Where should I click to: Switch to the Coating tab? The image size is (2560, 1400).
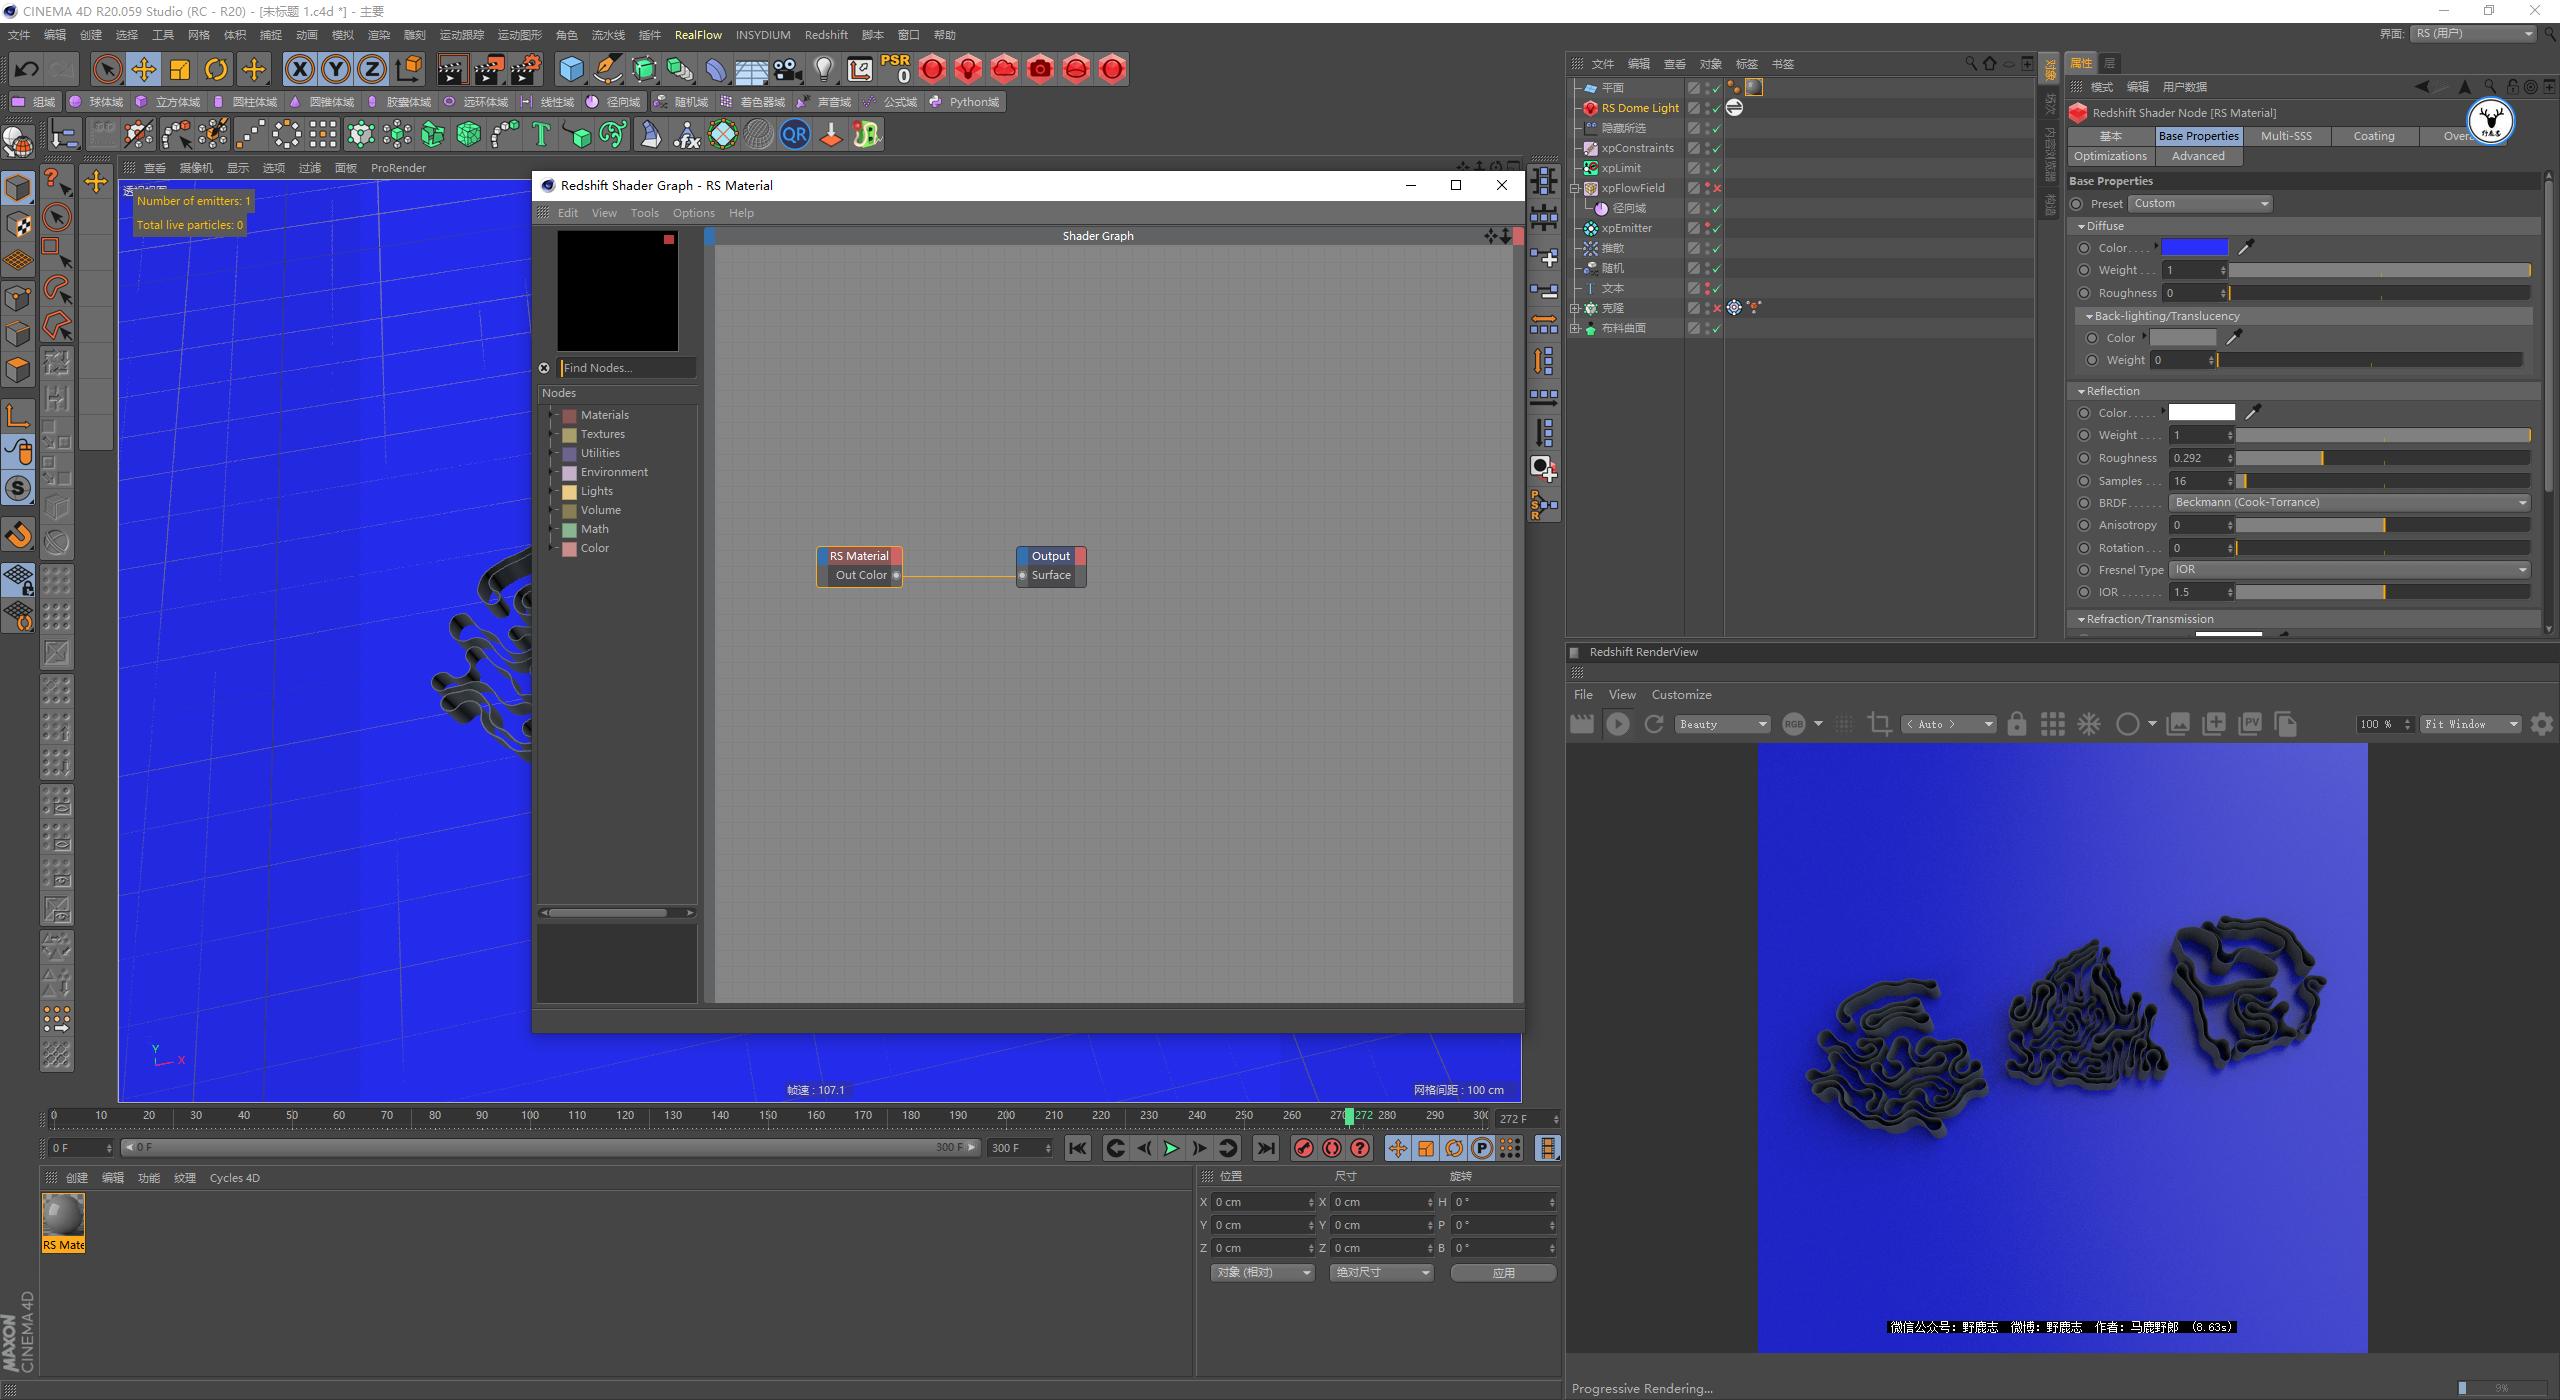coord(2374,136)
